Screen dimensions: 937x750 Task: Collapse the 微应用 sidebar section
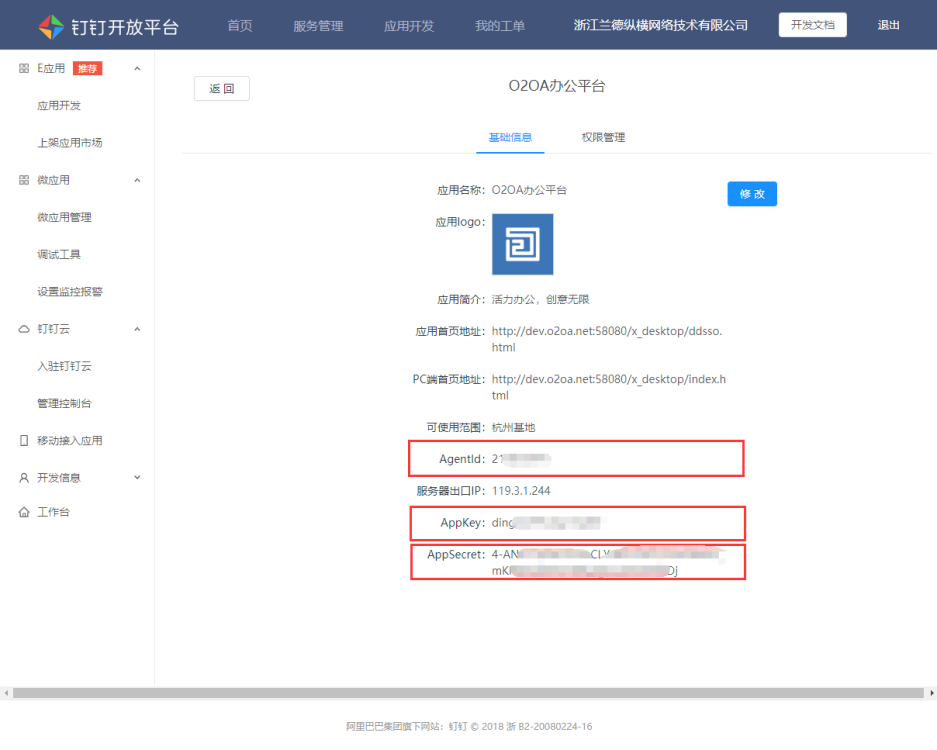tap(137, 180)
